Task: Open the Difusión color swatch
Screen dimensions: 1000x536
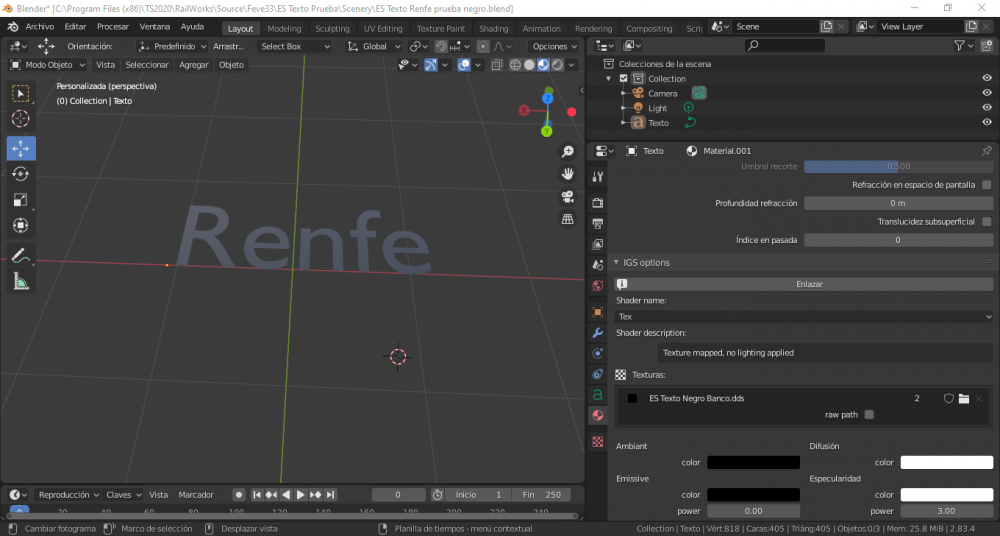Action: [x=946, y=463]
